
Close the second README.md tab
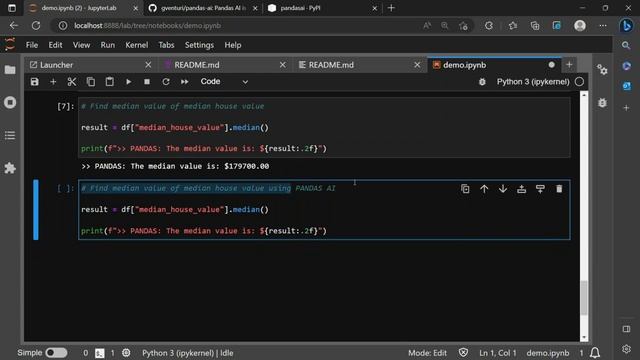[417, 65]
